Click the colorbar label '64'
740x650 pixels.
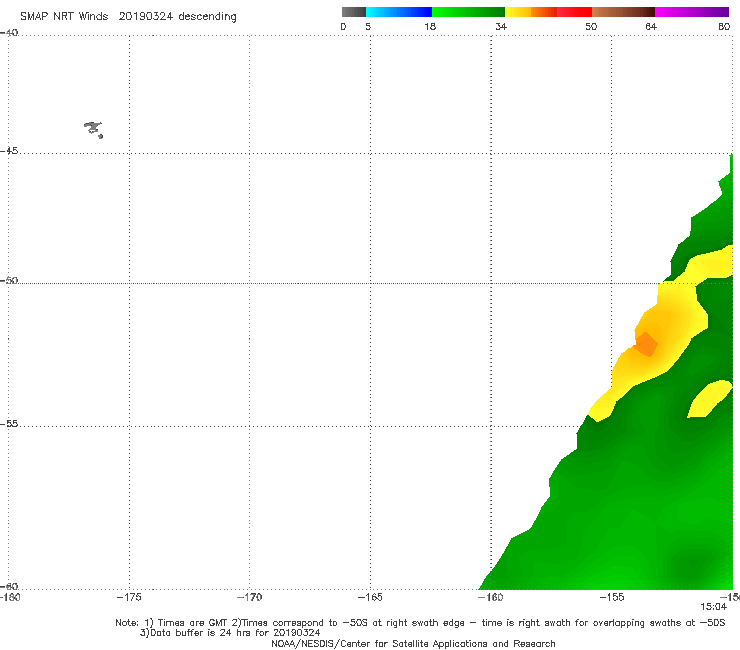click(x=651, y=26)
